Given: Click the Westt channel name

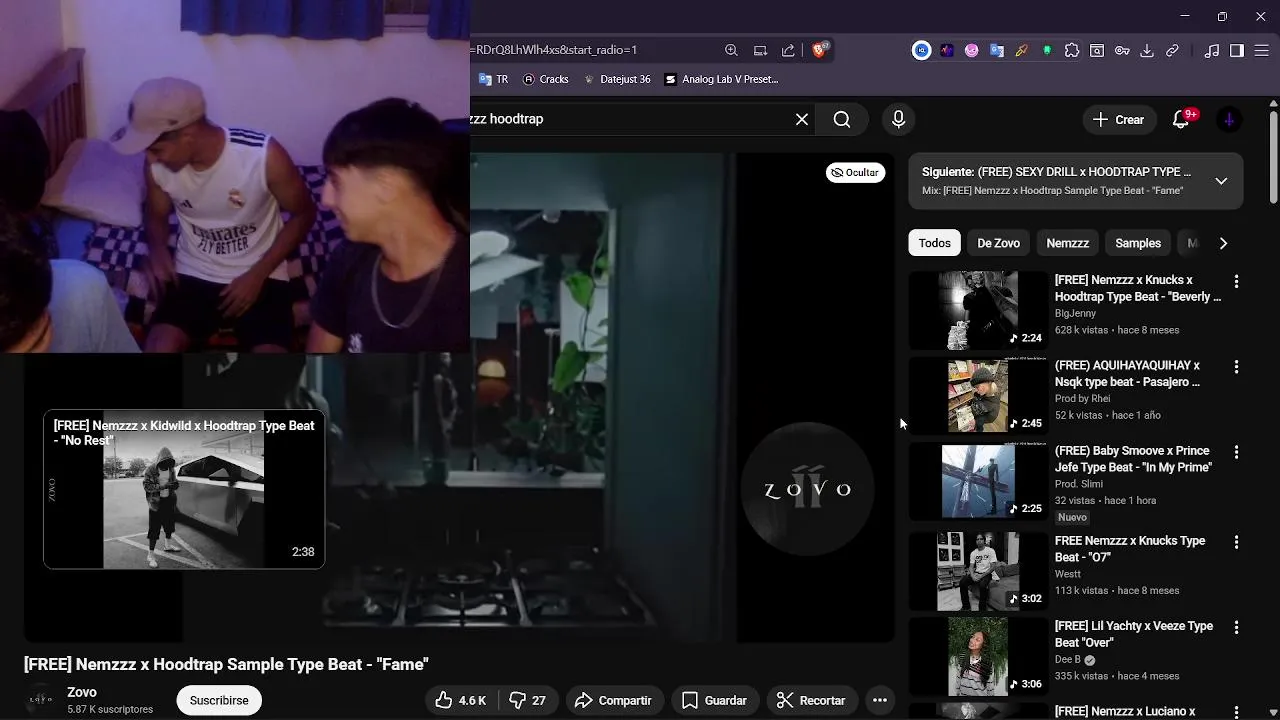Looking at the screenshot, I should coord(1067,574).
